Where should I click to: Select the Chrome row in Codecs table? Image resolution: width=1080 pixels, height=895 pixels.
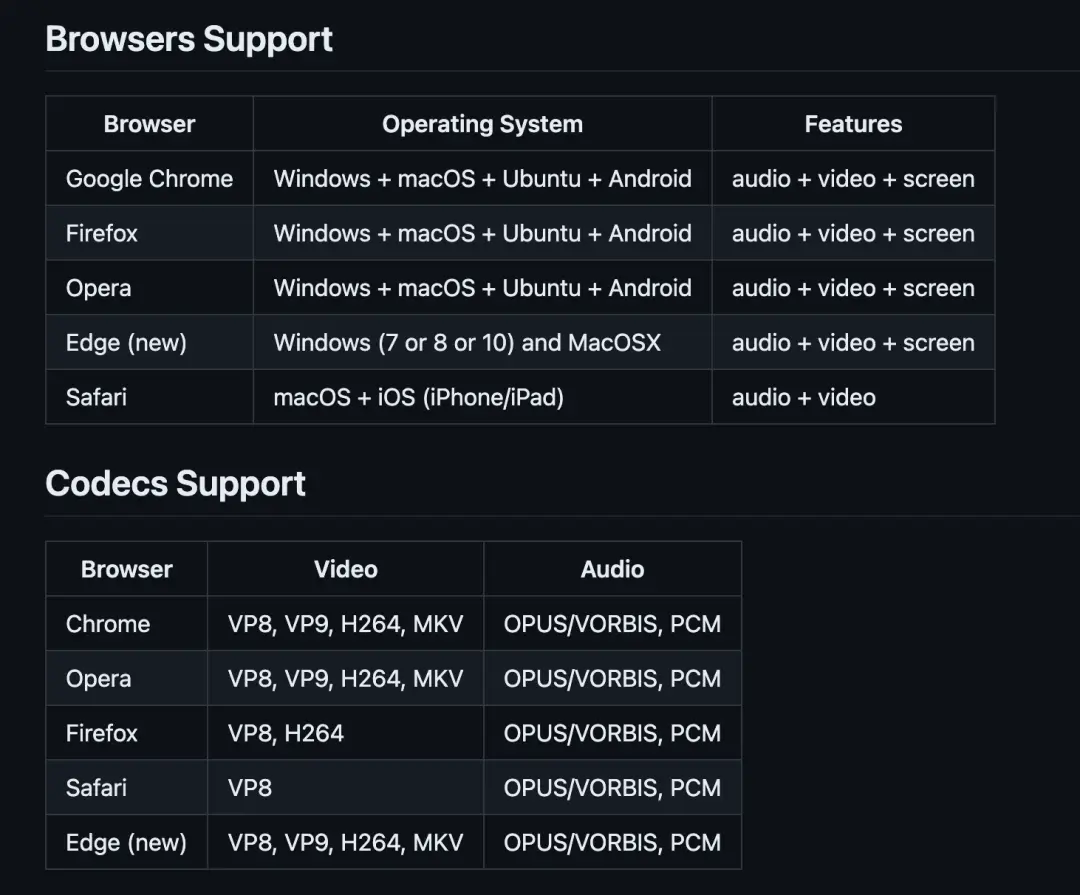(x=108, y=624)
